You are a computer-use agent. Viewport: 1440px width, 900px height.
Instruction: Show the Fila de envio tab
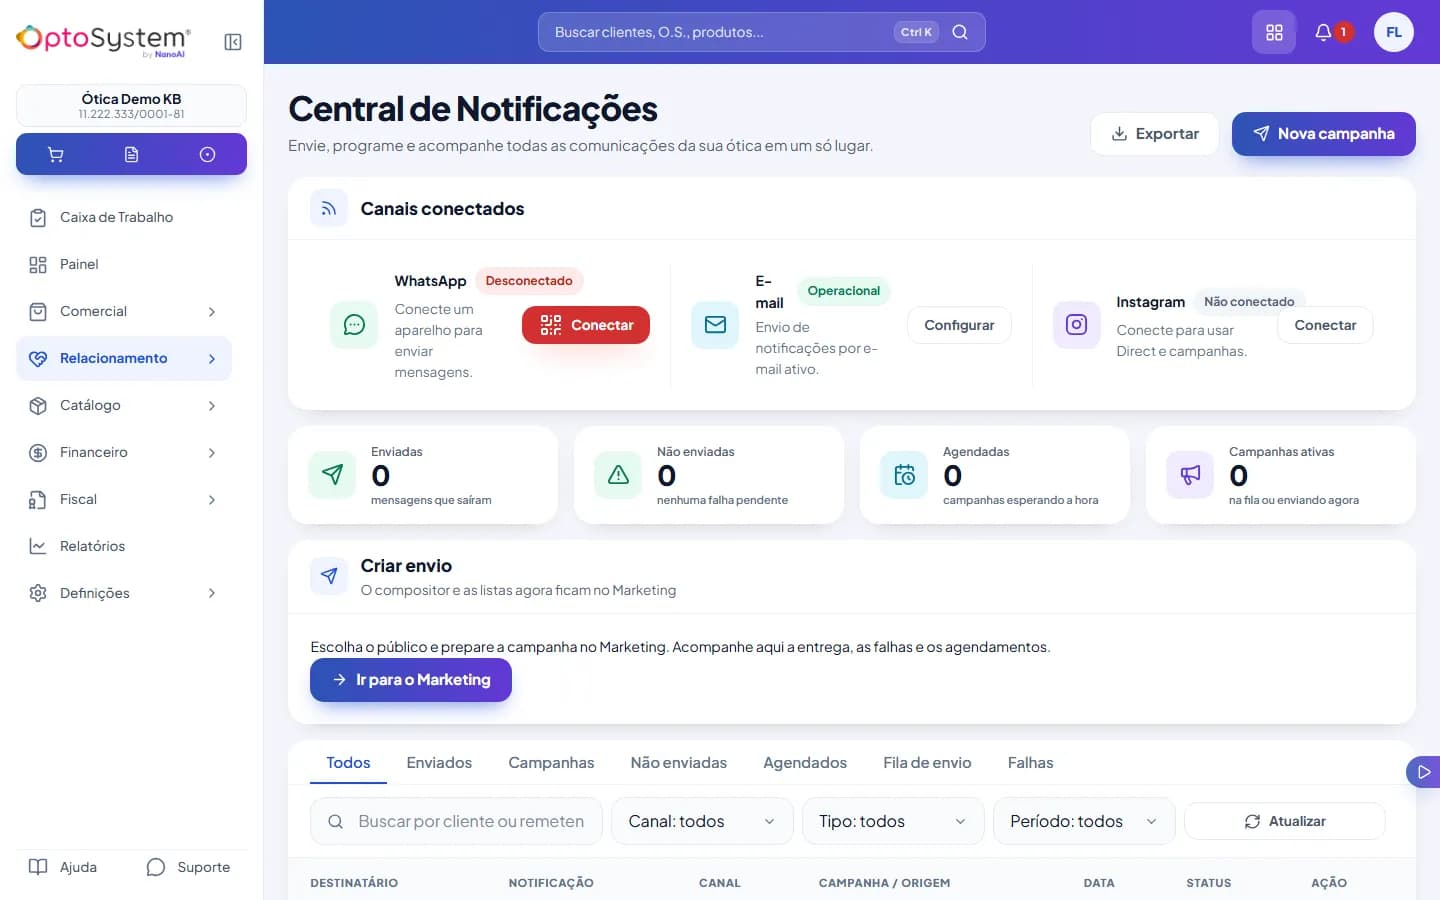927,763
